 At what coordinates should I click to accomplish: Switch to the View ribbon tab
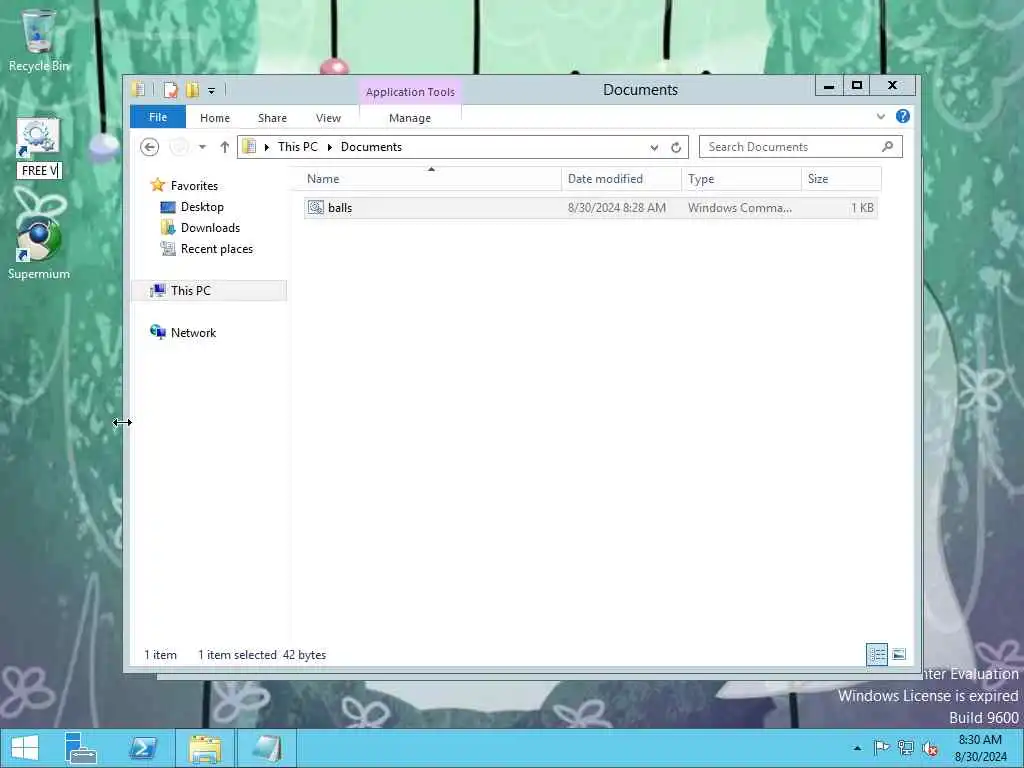point(328,118)
